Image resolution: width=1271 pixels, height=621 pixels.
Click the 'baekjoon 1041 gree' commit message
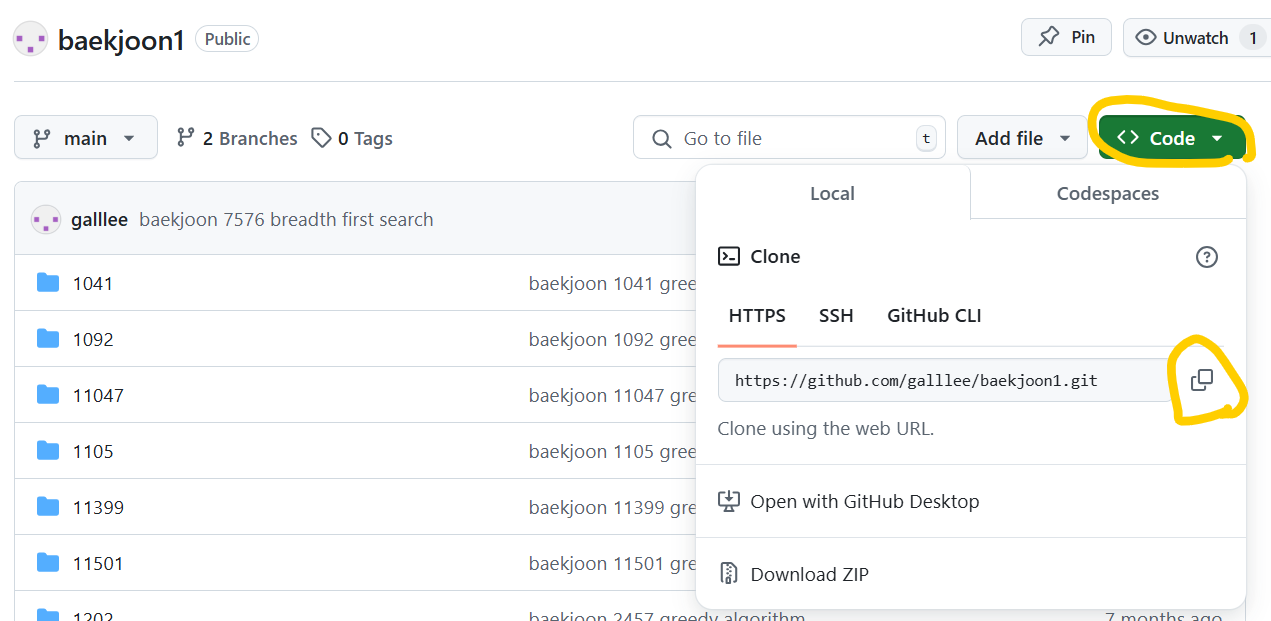pos(612,284)
